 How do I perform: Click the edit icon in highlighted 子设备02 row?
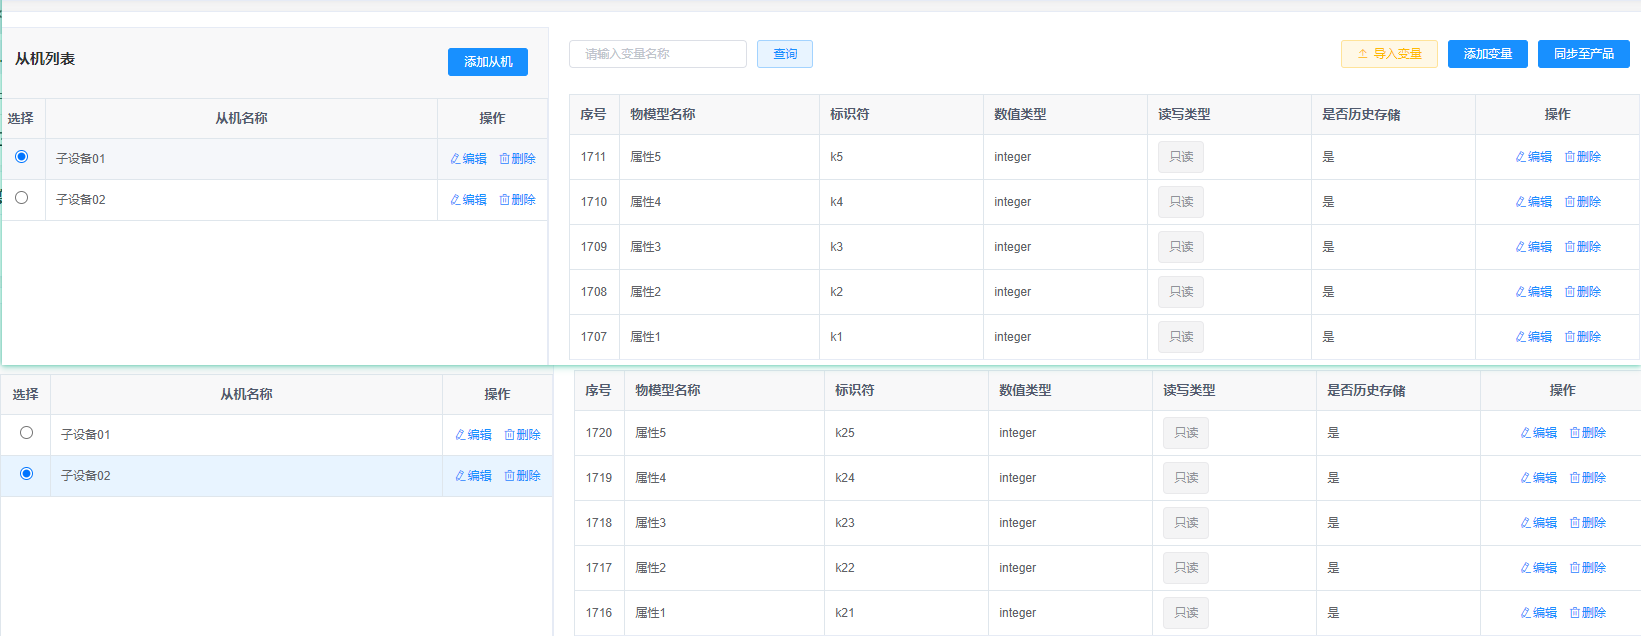click(473, 476)
